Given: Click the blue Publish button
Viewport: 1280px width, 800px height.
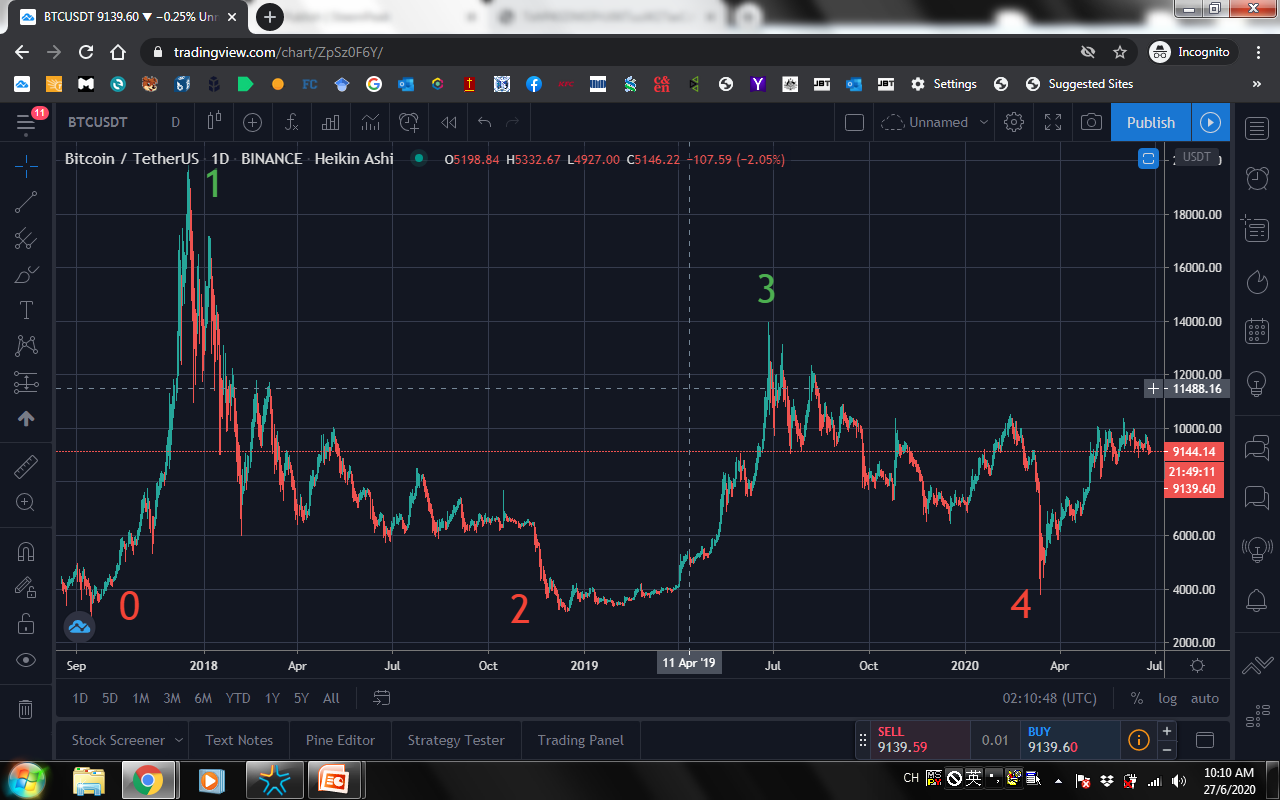Looking at the screenshot, I should [1150, 122].
